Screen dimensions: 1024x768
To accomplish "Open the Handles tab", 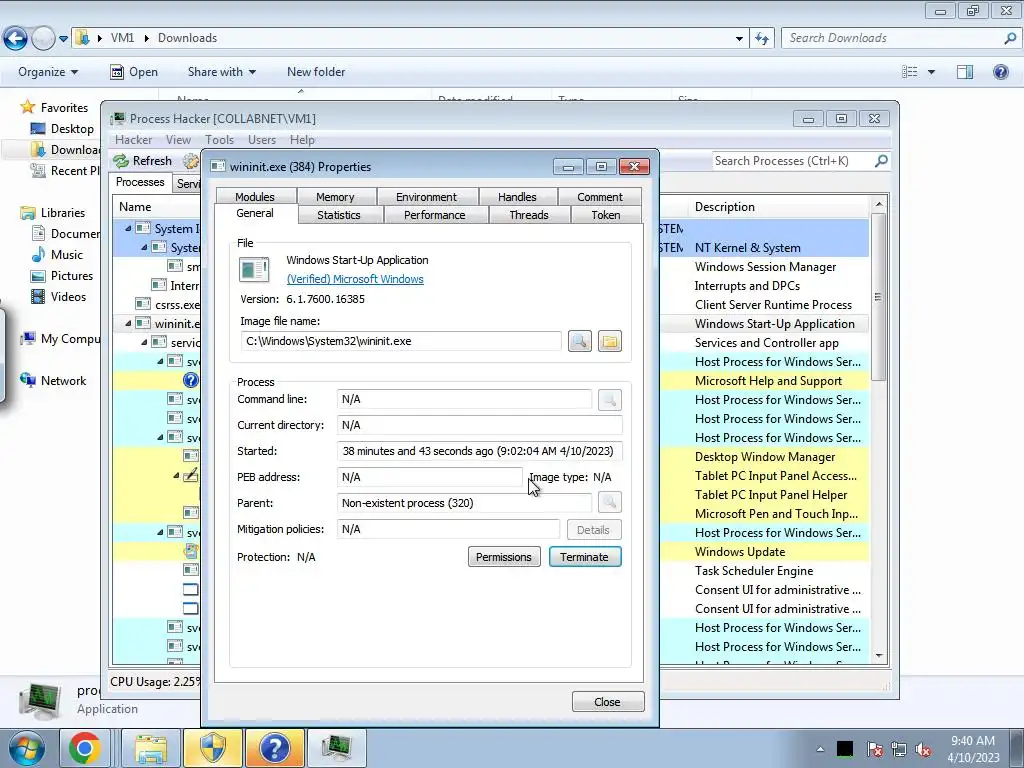I will [517, 197].
